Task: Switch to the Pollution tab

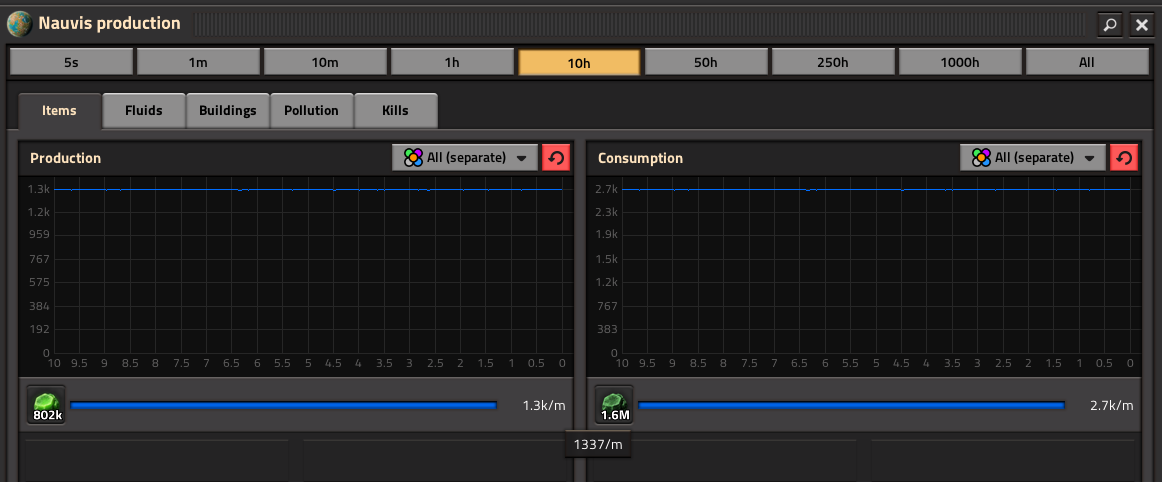Action: [x=311, y=110]
